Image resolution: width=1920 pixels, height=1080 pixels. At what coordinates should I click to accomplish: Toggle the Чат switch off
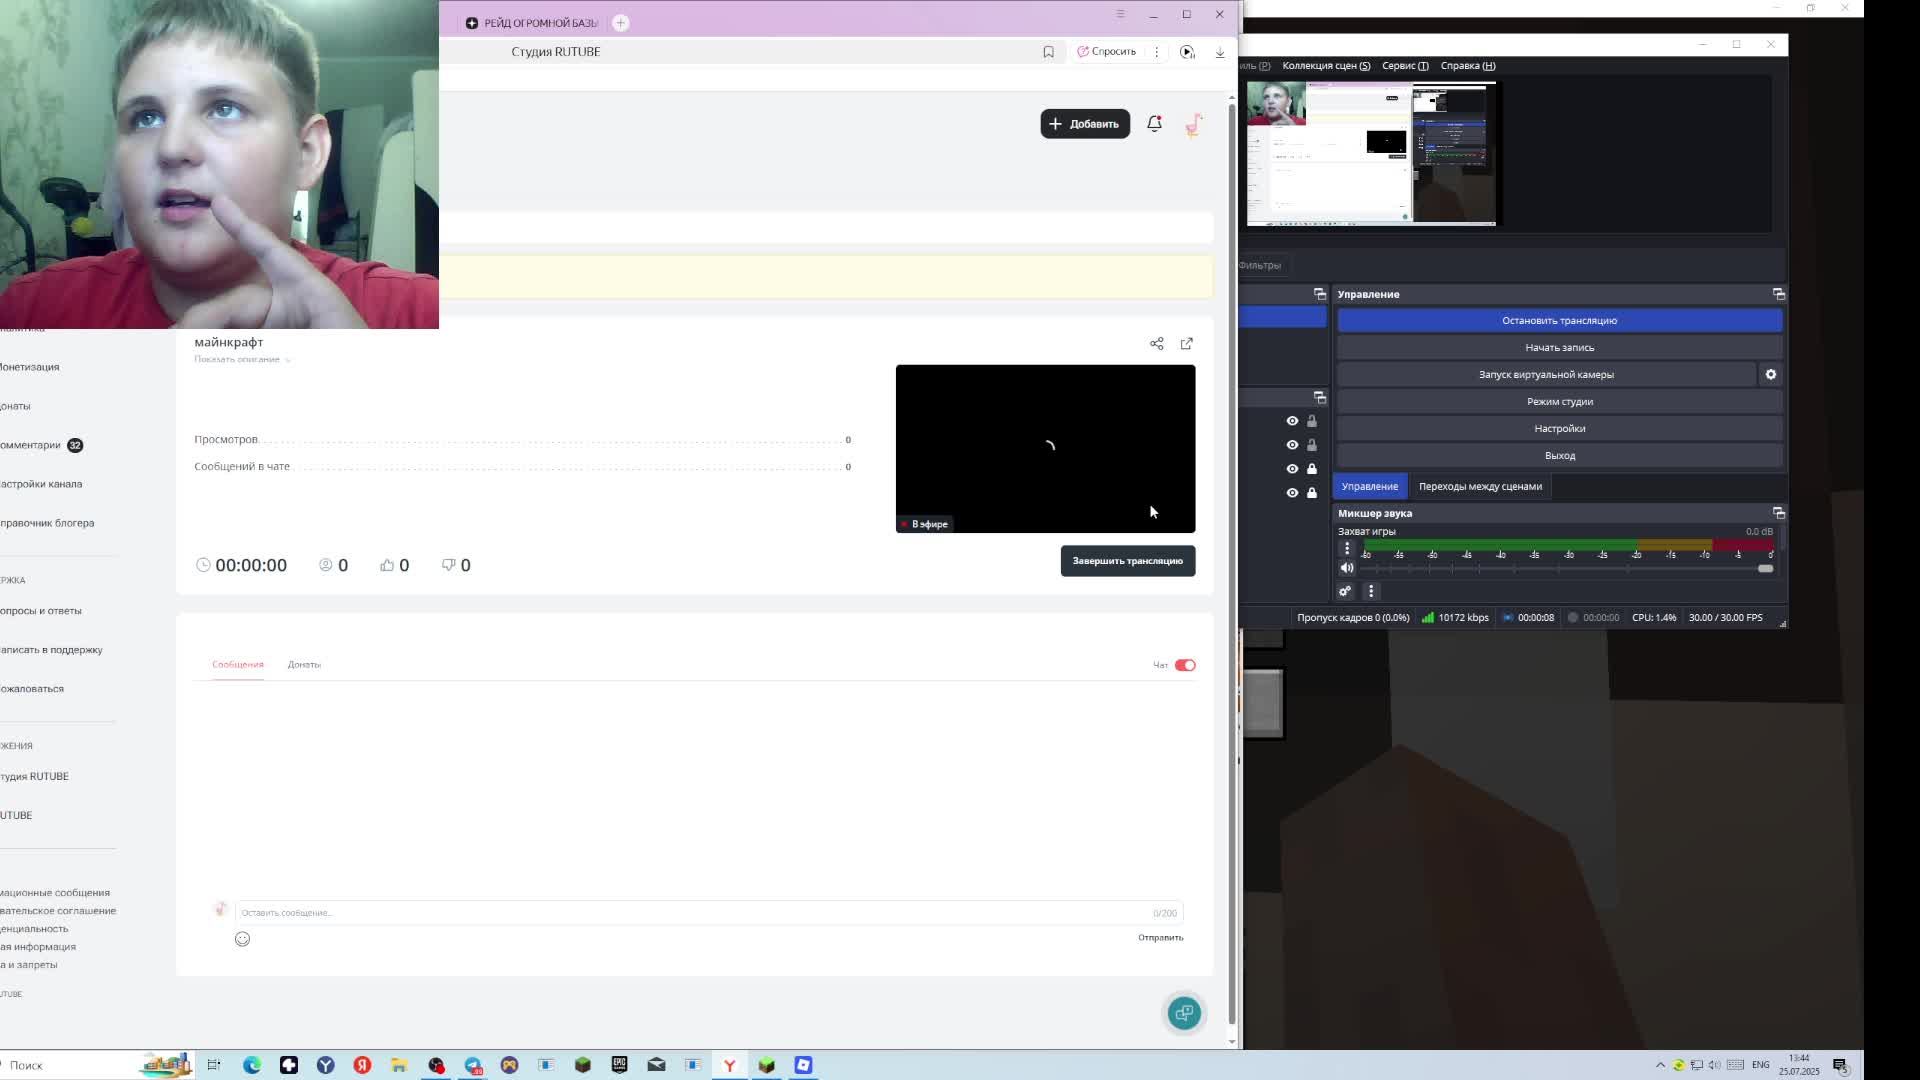[x=1185, y=665]
